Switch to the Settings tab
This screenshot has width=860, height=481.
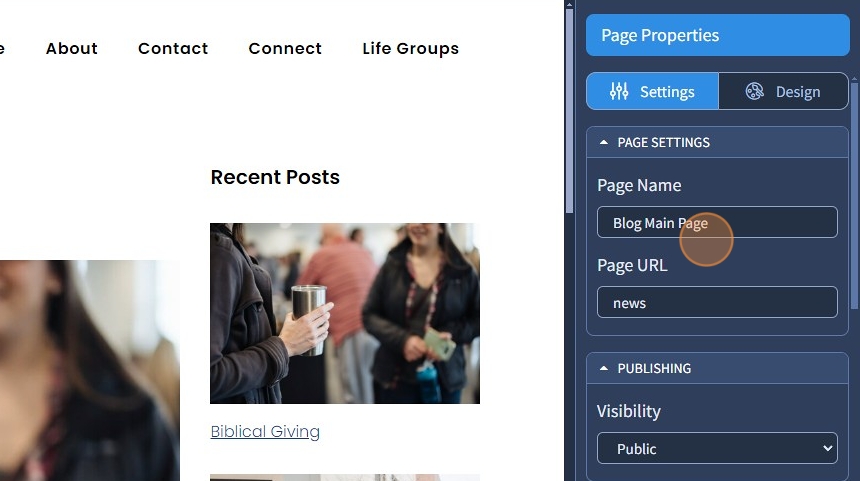click(652, 91)
